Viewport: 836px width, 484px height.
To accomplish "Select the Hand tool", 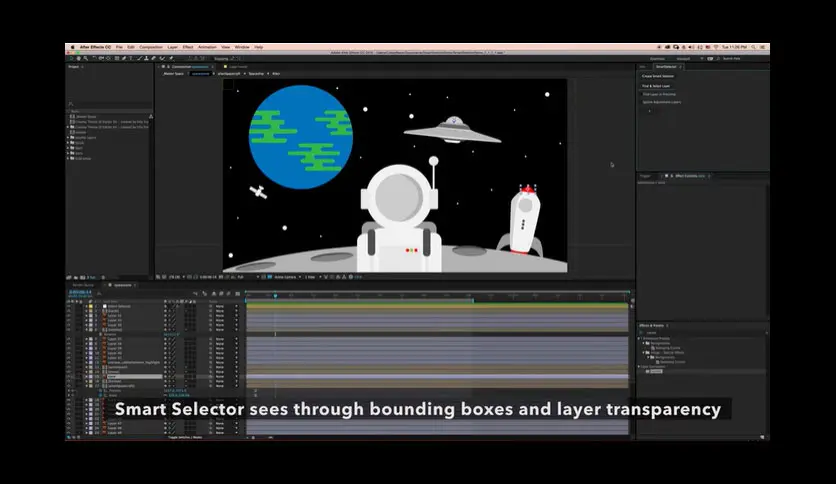I will (78, 59).
